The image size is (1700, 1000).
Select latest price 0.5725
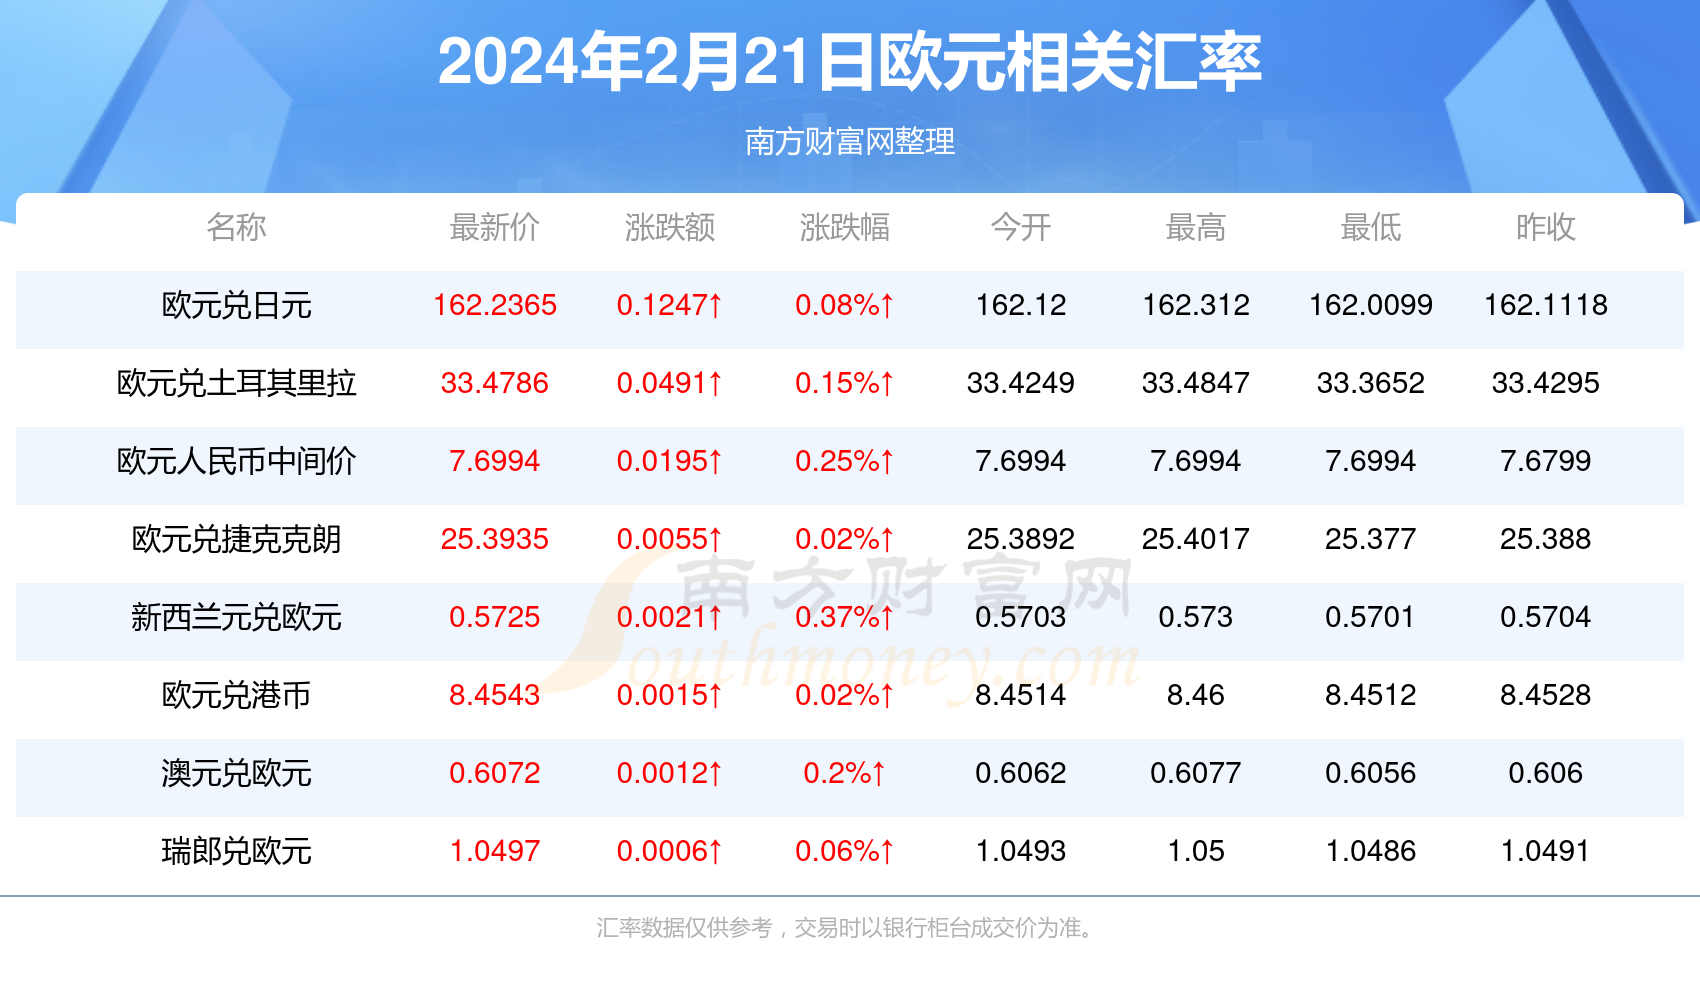pyautogui.click(x=495, y=617)
